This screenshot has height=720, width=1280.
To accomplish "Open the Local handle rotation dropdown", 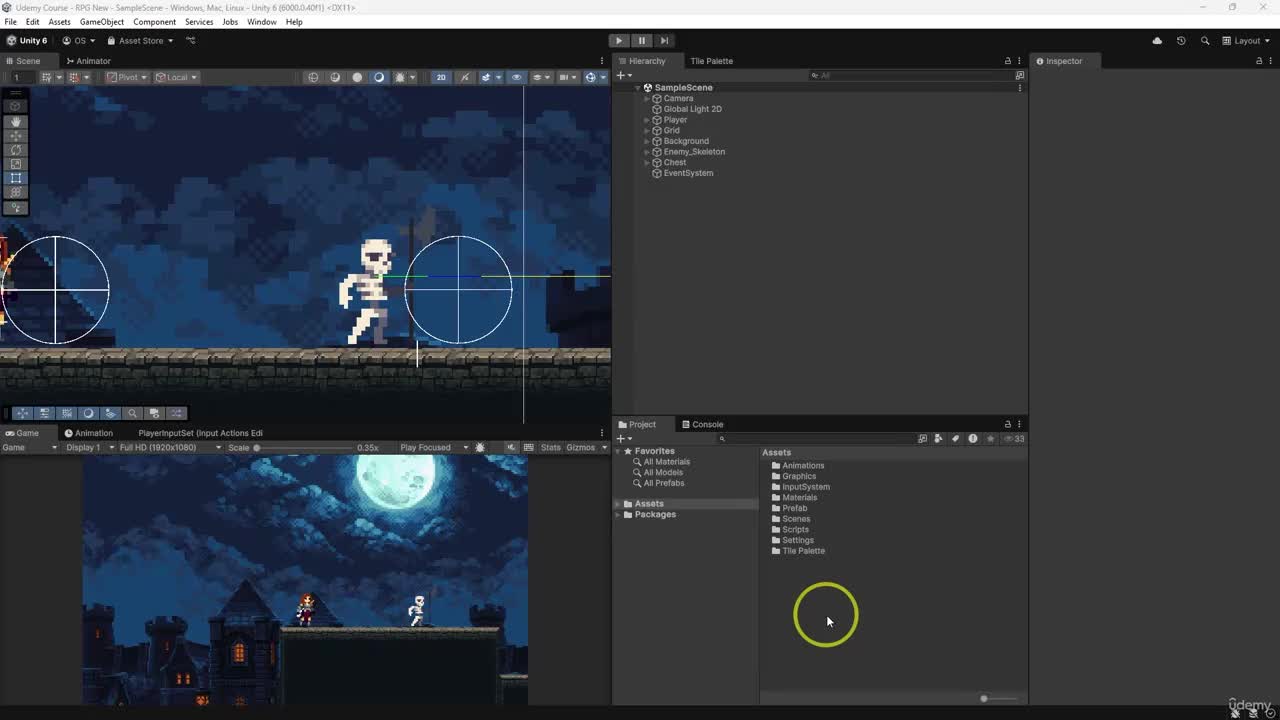I will 177,77.
